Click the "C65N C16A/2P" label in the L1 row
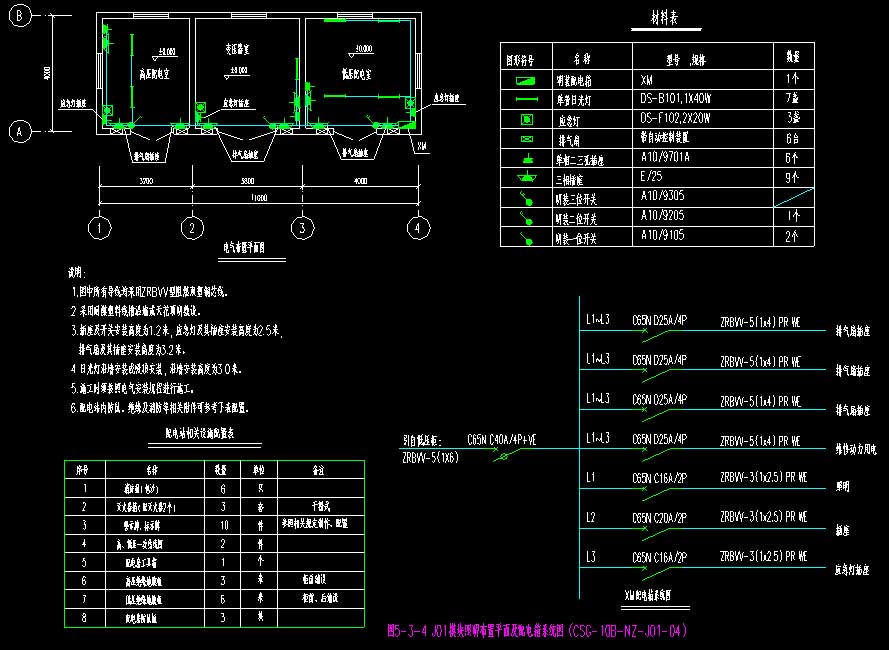Viewport: 889px width, 650px height. coord(659,478)
